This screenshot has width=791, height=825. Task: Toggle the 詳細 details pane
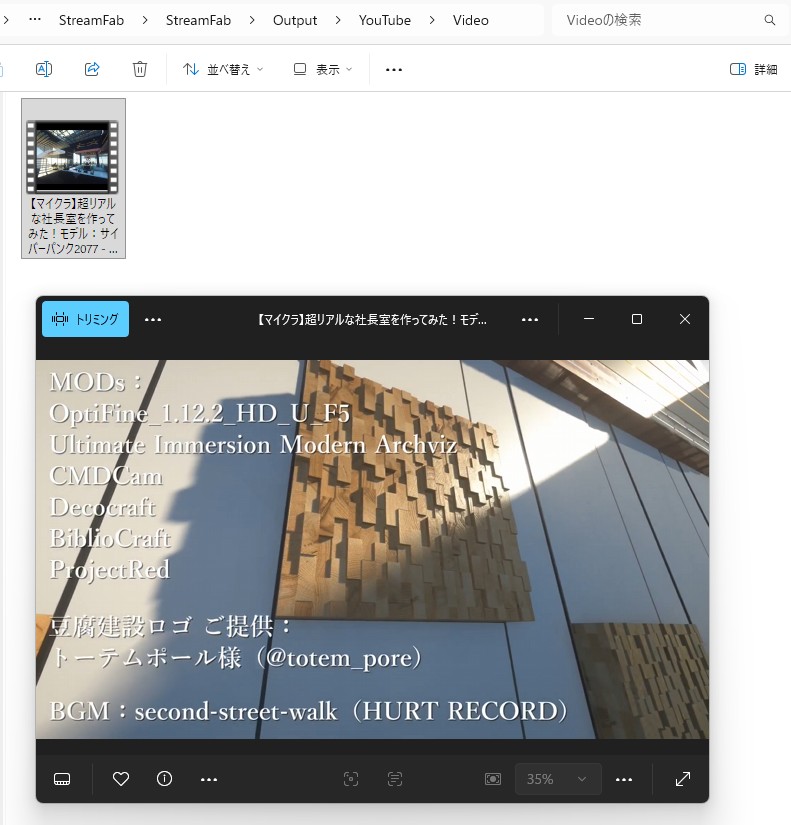coord(753,69)
